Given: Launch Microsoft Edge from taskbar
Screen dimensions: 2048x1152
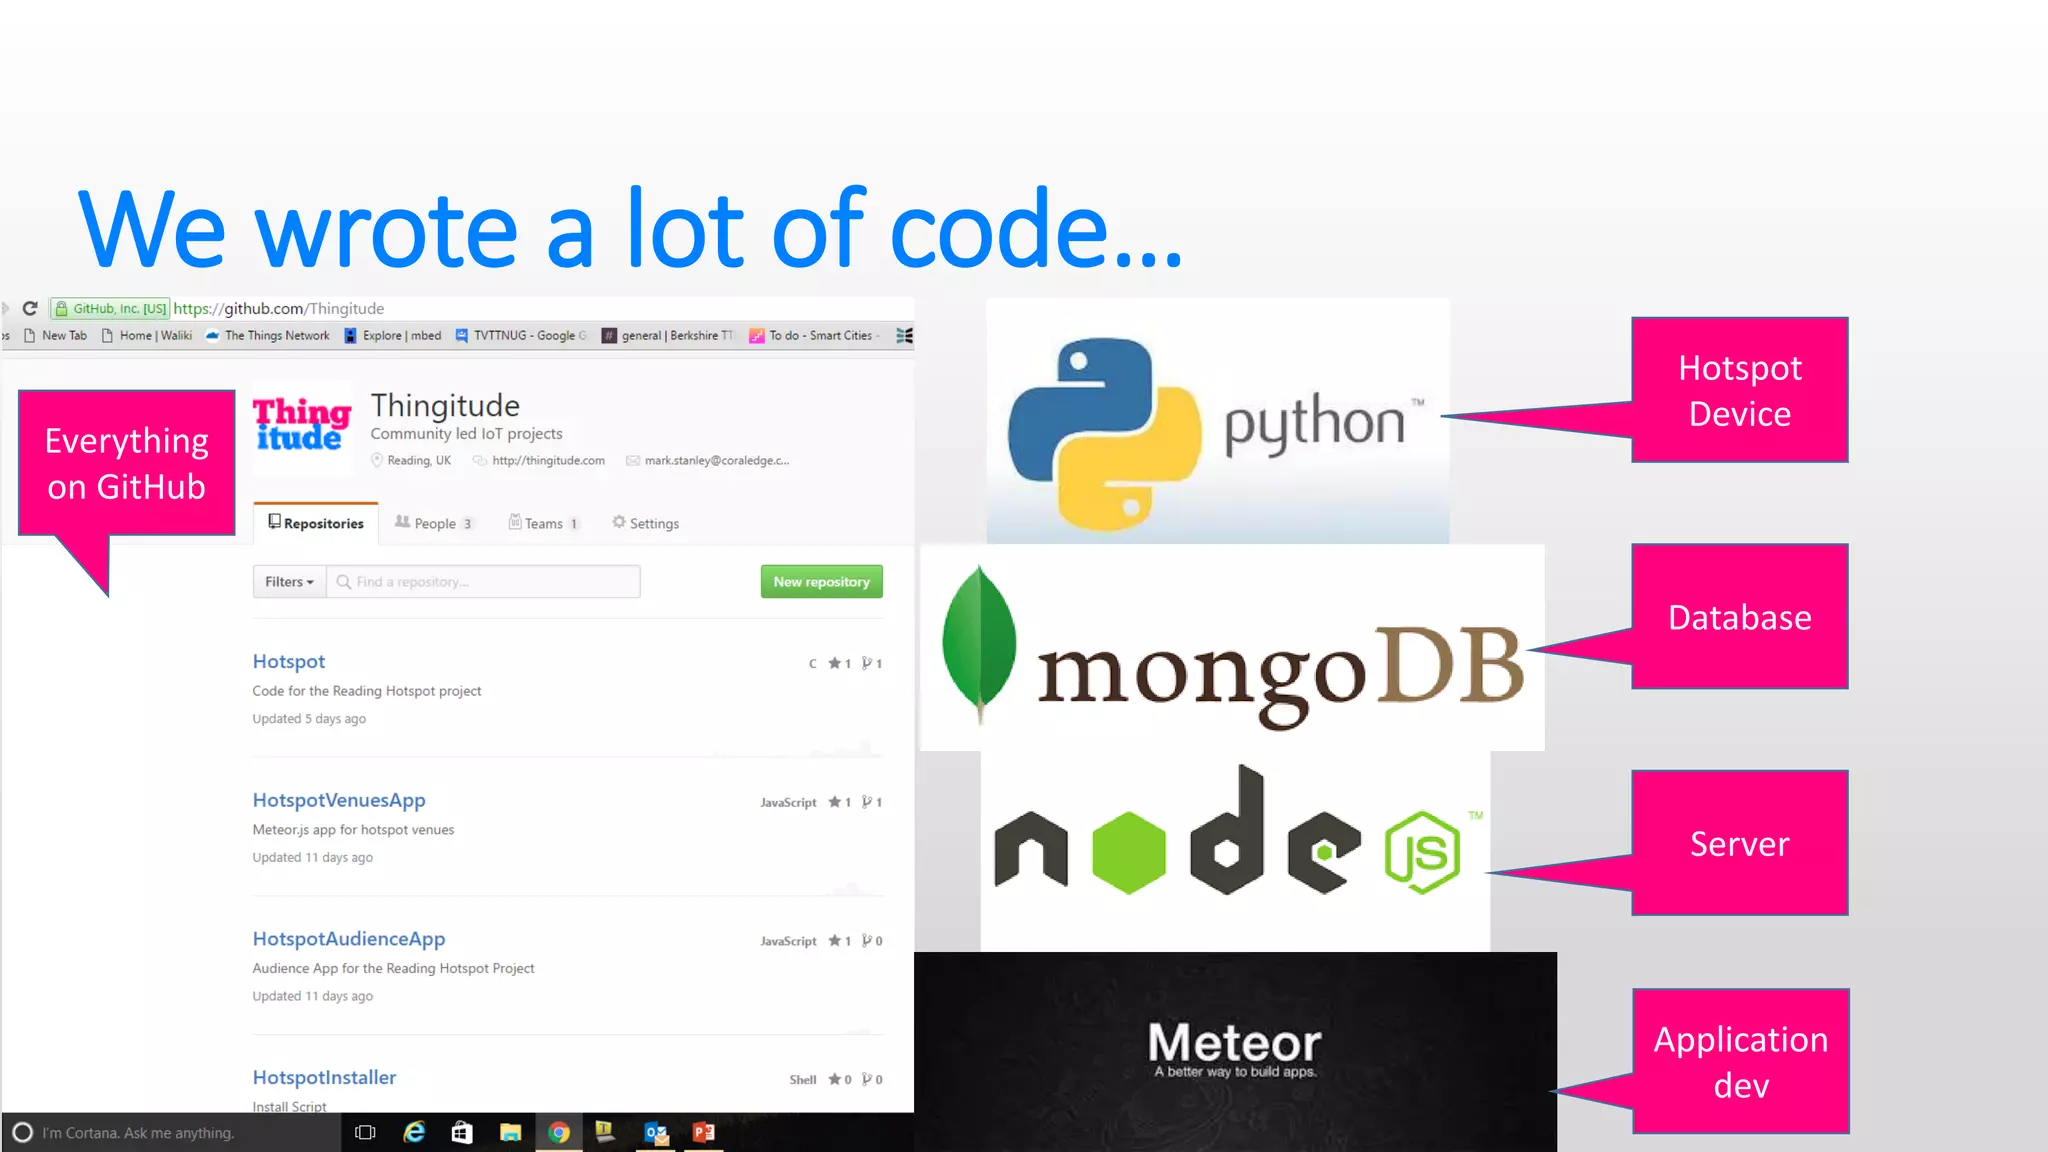Looking at the screenshot, I should [x=414, y=1133].
